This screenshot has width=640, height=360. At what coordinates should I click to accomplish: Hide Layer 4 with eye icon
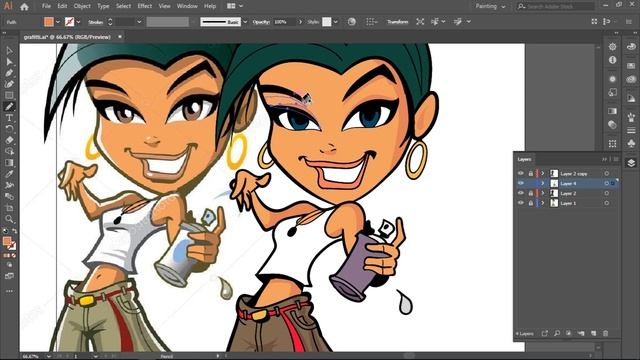click(521, 183)
